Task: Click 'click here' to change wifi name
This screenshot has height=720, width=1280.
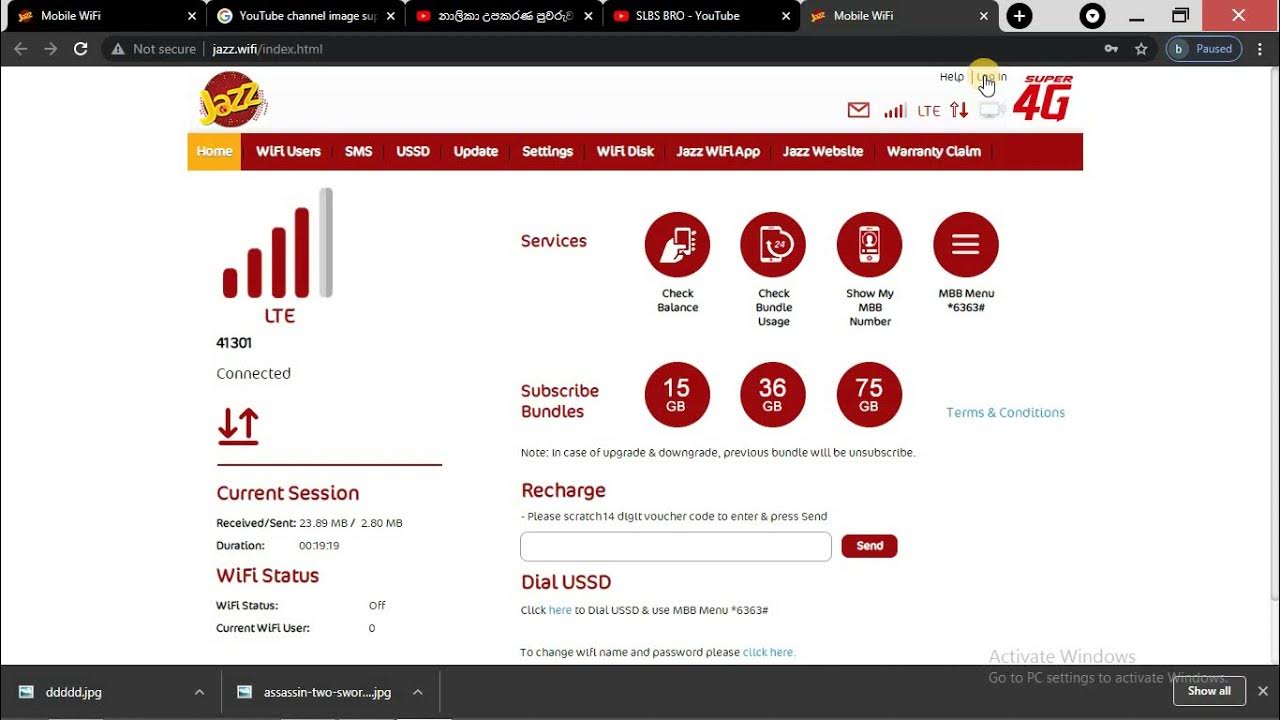Action: (x=768, y=652)
